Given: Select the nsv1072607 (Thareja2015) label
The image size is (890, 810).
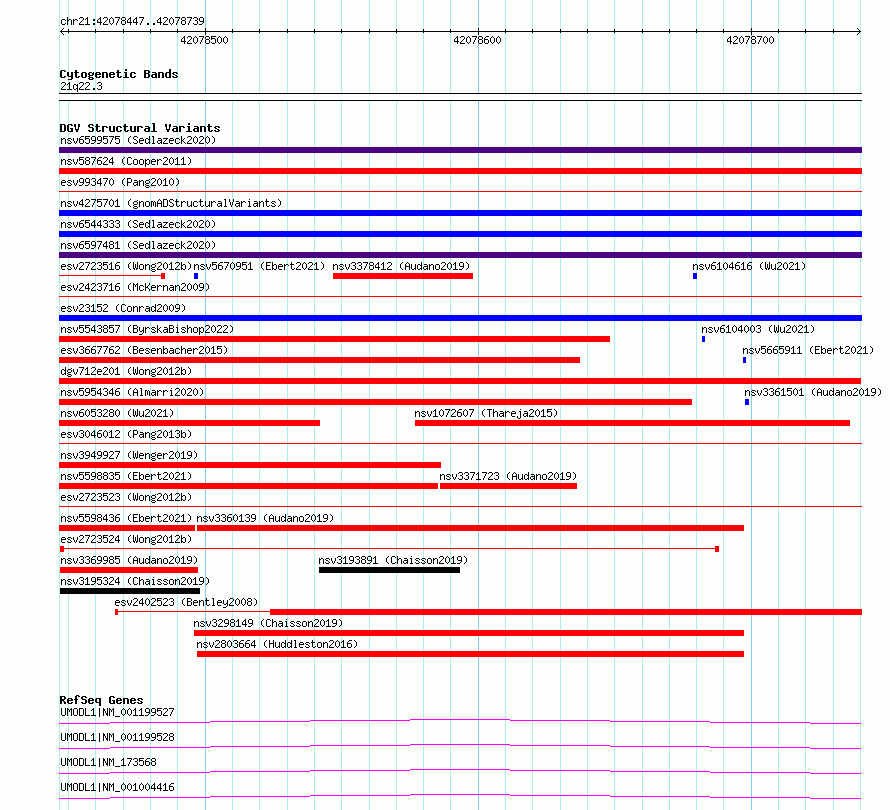Looking at the screenshot, I should tap(486, 413).
